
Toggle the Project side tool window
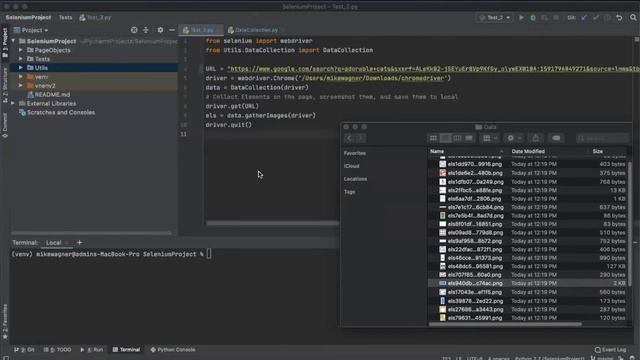[x=5, y=42]
